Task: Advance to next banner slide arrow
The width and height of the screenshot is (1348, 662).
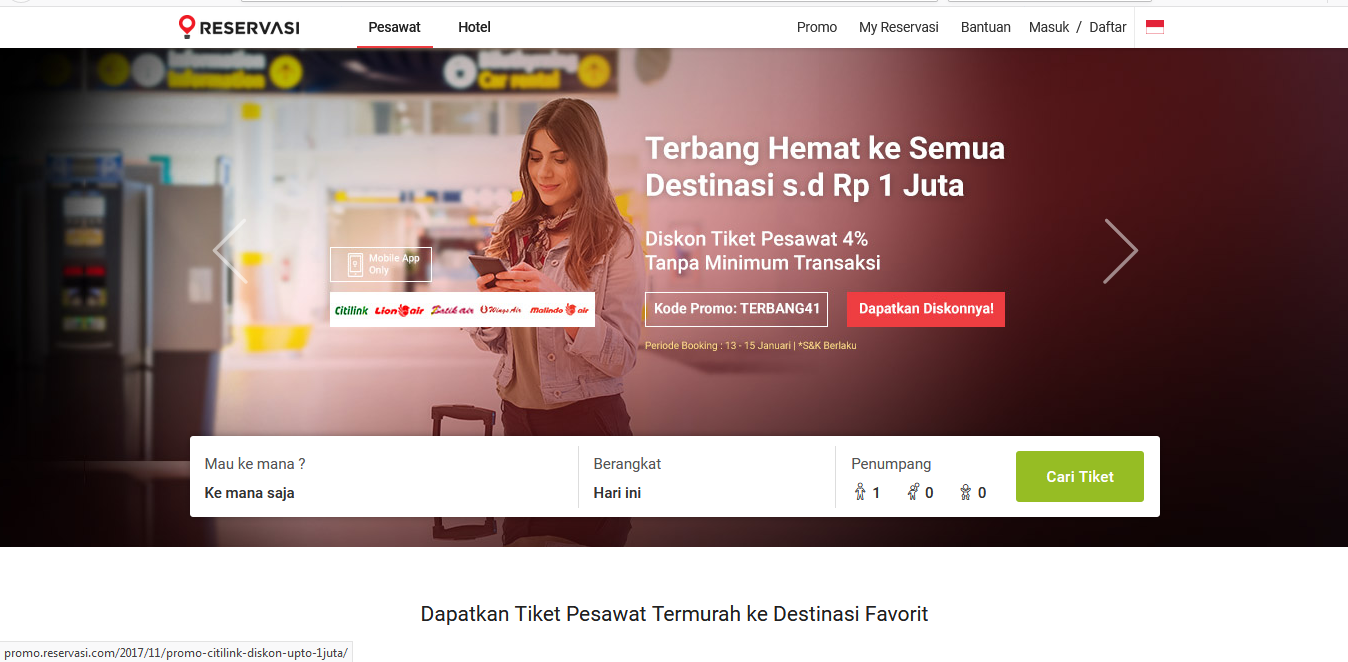Action: (1120, 251)
